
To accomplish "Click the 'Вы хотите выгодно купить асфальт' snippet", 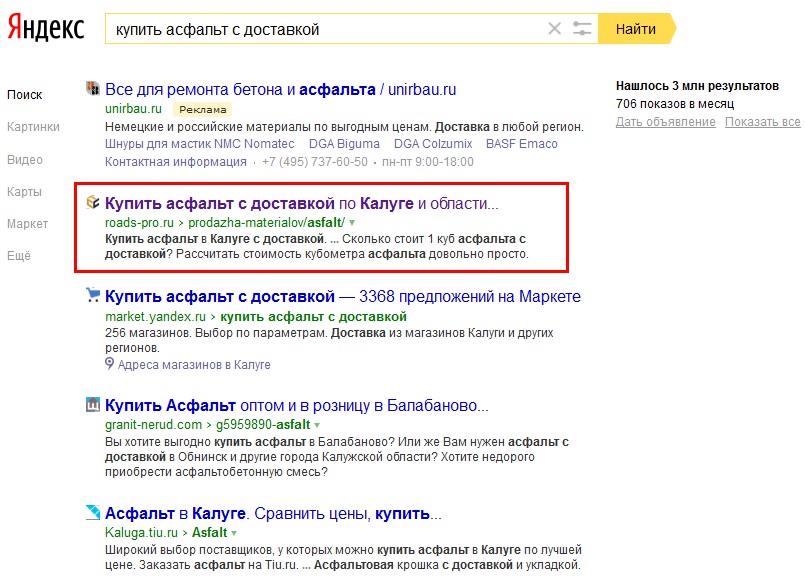I will click(337, 457).
